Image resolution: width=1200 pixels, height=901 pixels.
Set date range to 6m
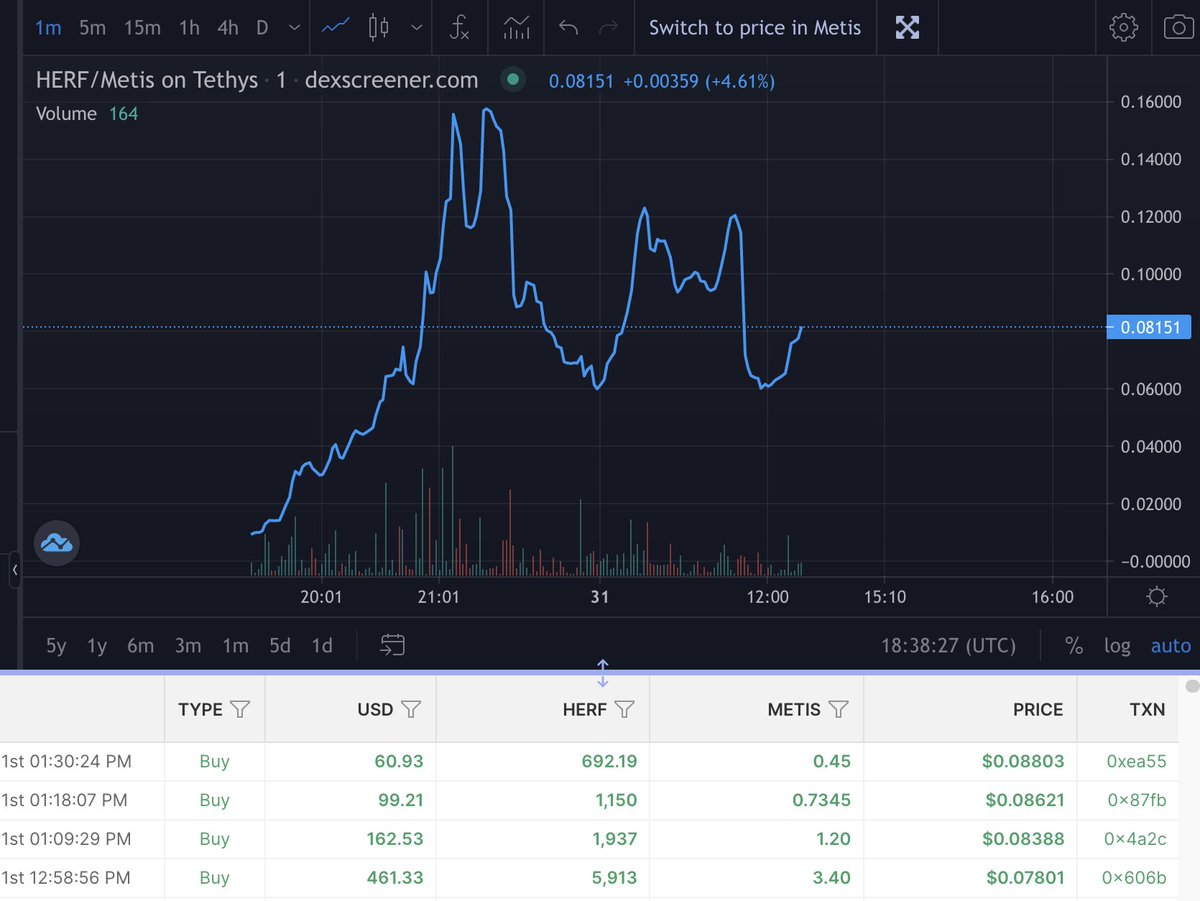tap(140, 646)
